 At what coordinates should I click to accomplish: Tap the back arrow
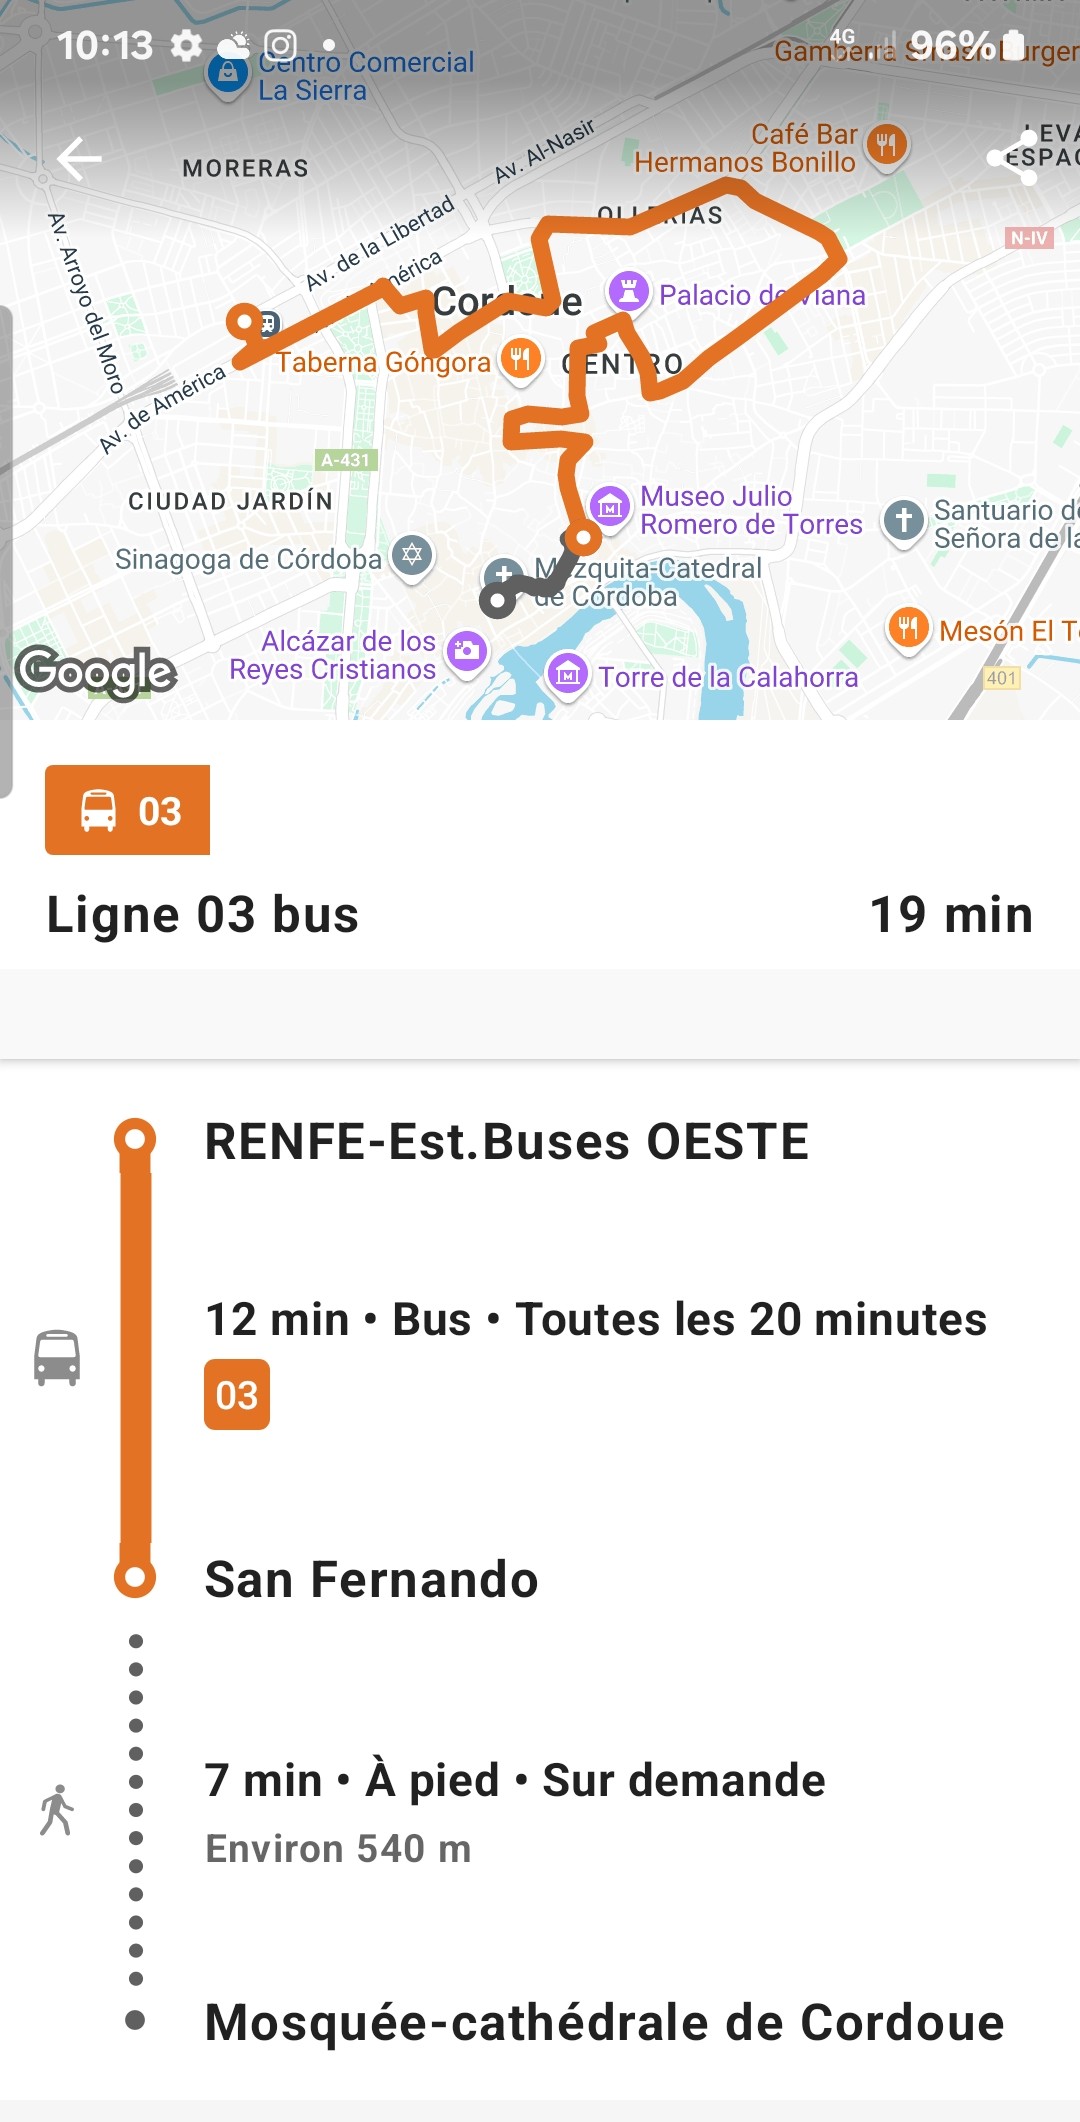(x=80, y=159)
